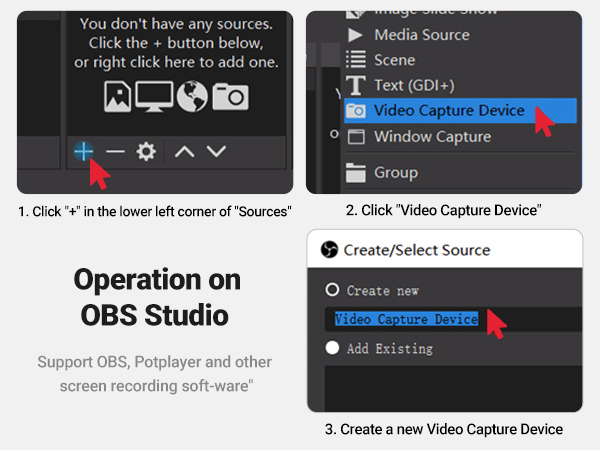Select the Add Existing radio button

click(332, 348)
